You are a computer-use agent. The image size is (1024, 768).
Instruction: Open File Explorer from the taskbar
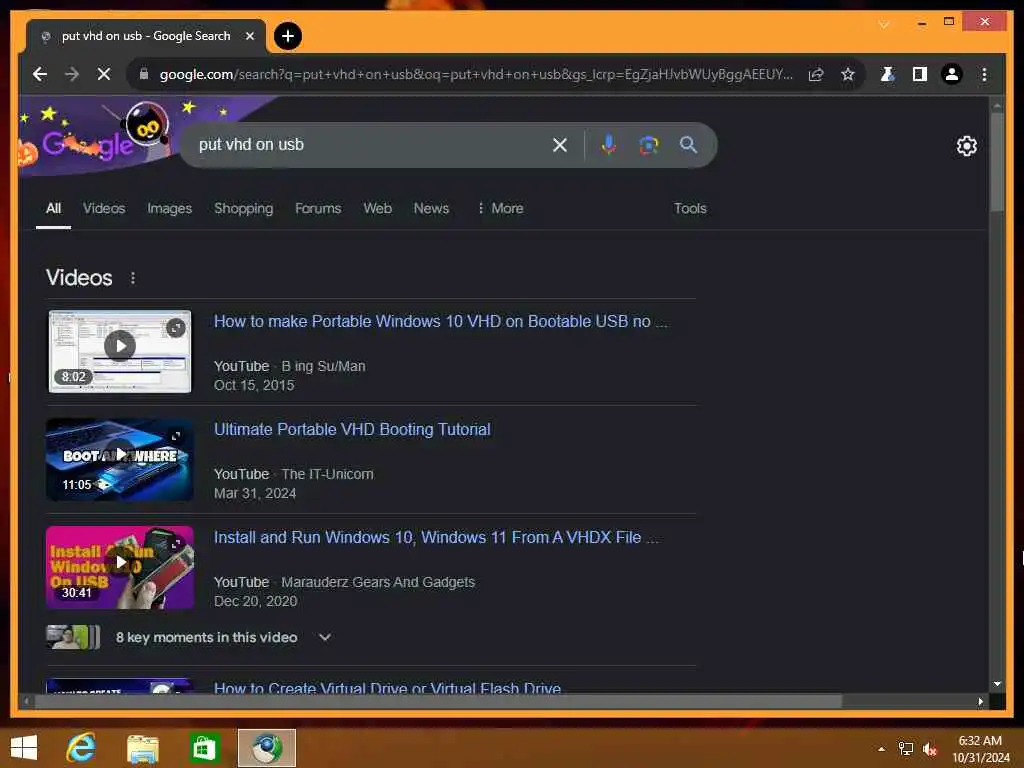(x=143, y=748)
